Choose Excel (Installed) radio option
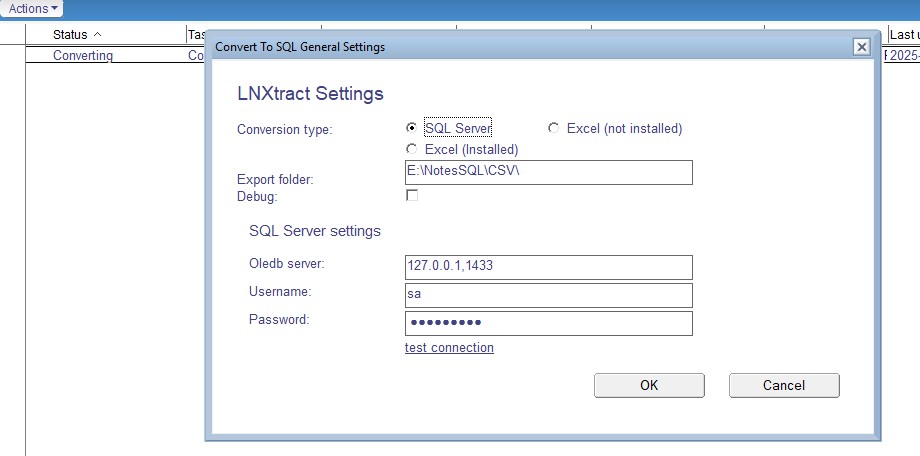 pos(412,149)
